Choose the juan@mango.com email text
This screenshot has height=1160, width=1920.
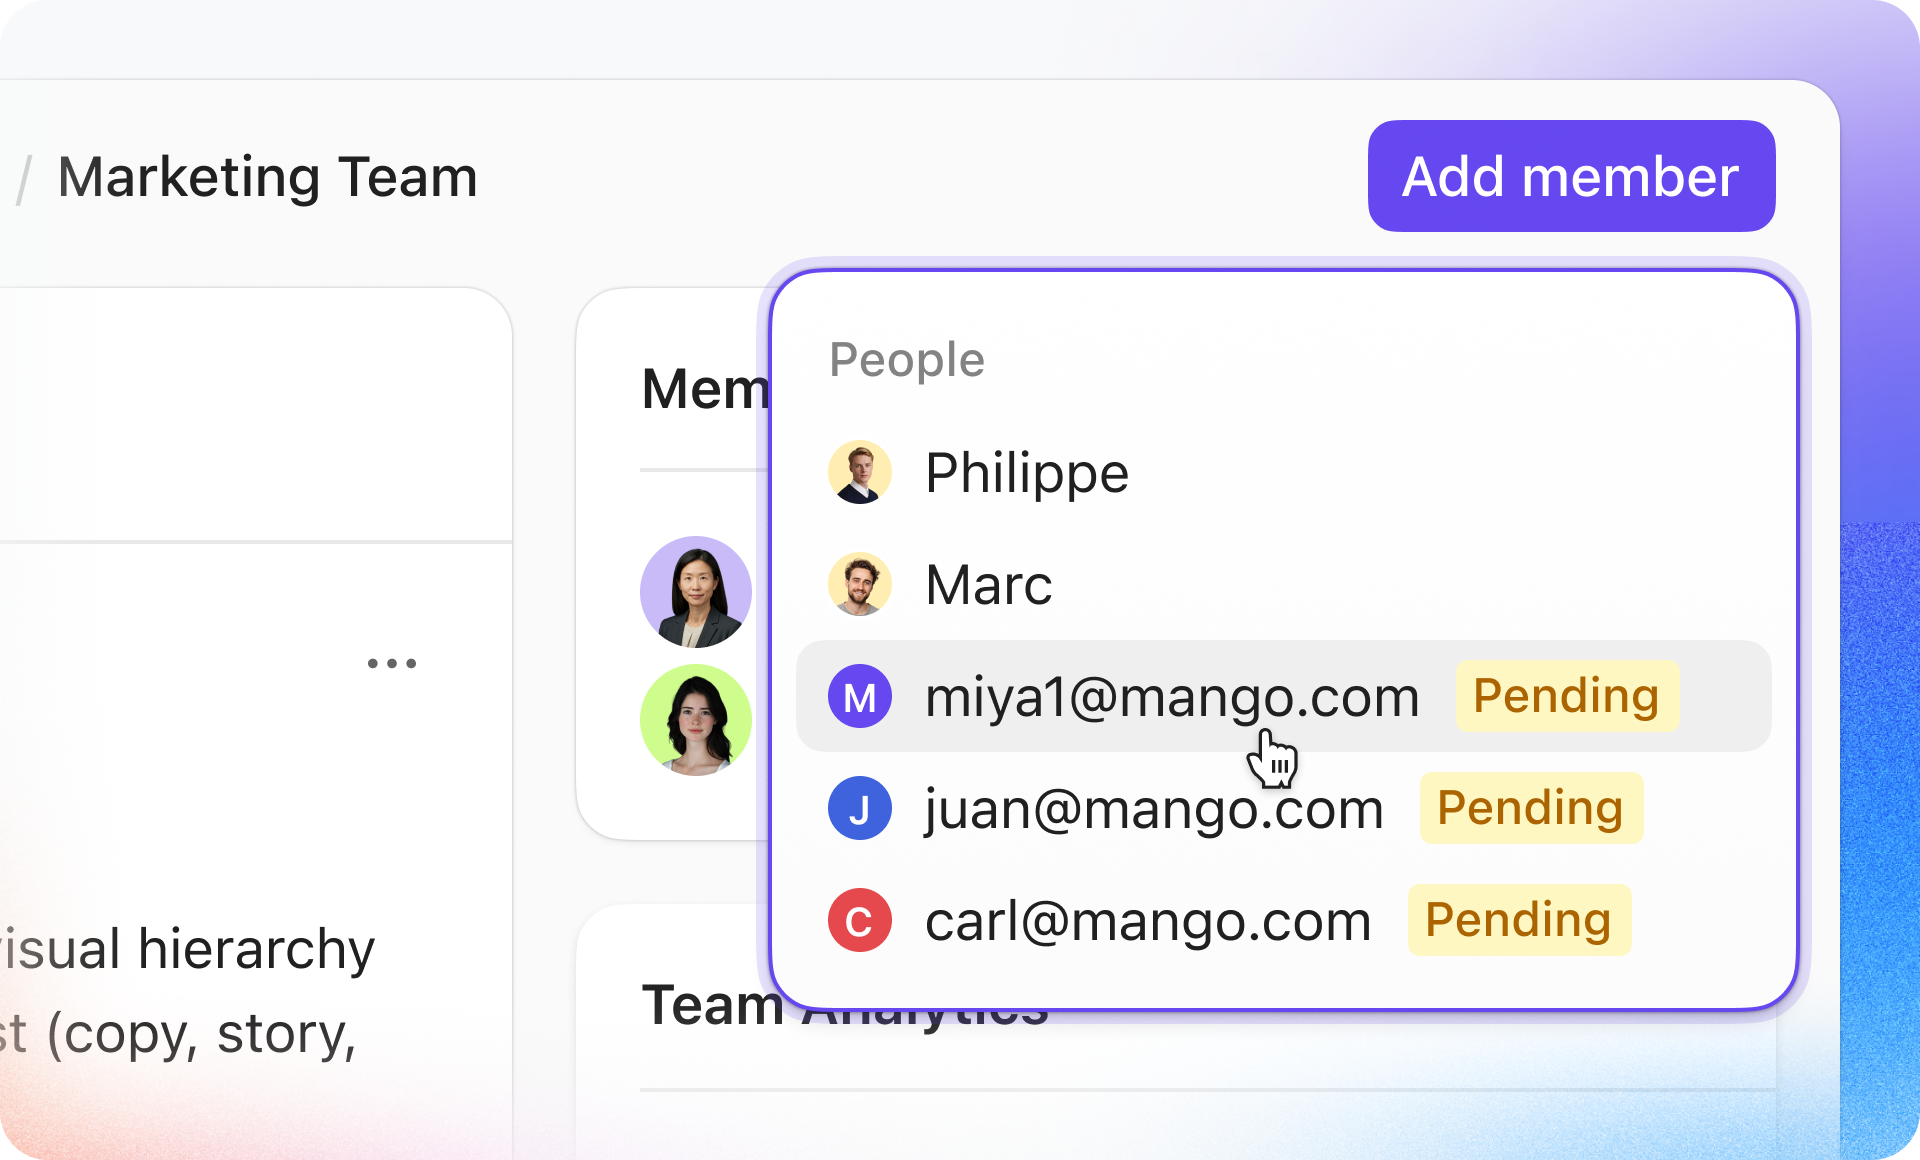pos(1153,809)
